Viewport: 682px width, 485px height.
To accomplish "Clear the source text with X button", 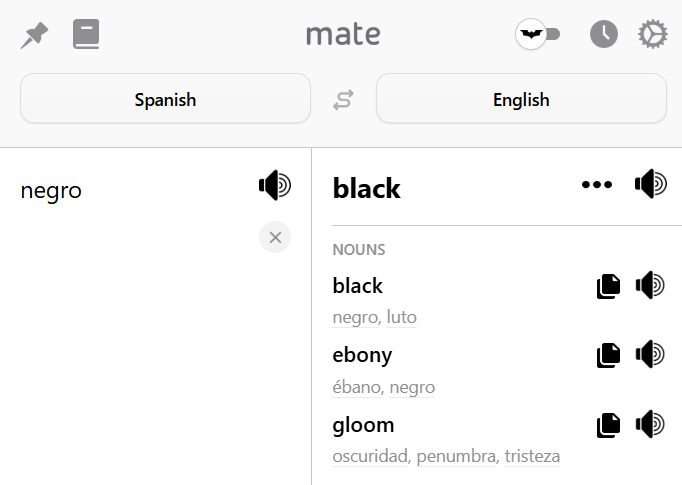I will coord(275,237).
